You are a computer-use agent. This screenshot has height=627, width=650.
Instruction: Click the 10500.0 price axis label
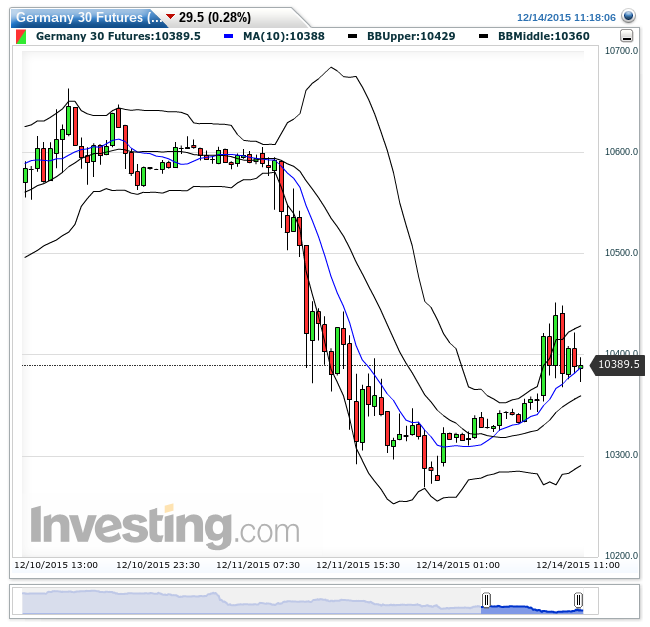(x=621, y=253)
